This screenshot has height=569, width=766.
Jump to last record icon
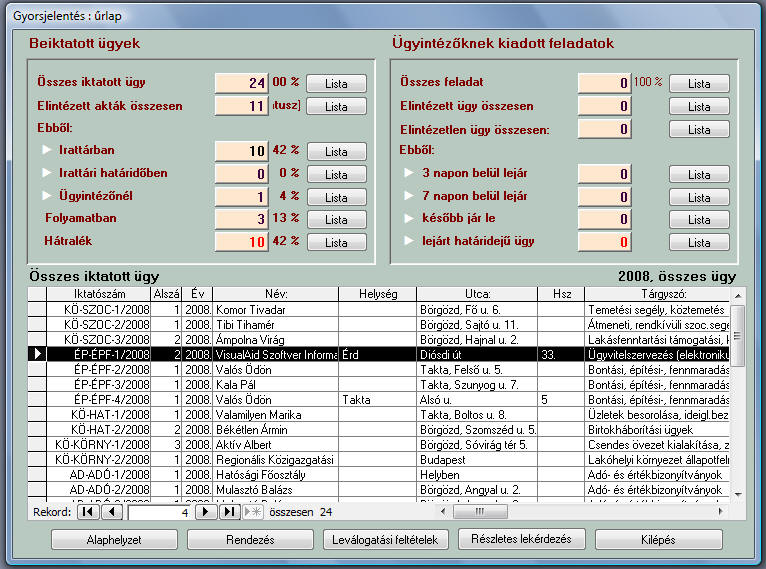click(229, 512)
